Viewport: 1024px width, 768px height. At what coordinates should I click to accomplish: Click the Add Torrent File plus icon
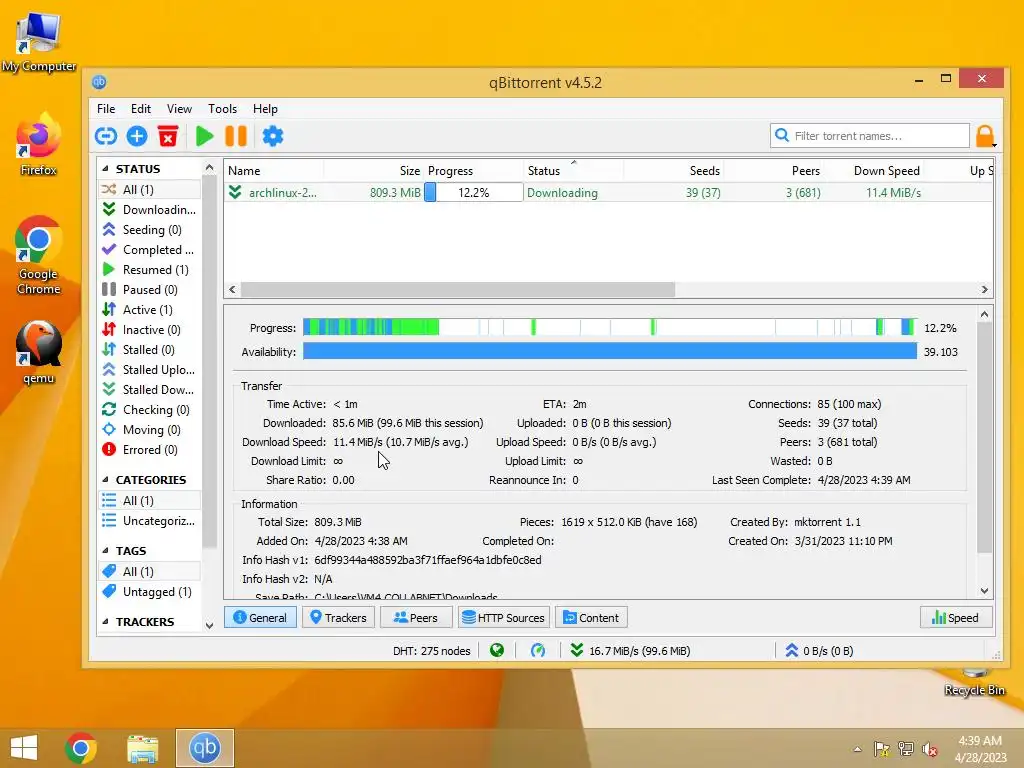pyautogui.click(x=137, y=136)
